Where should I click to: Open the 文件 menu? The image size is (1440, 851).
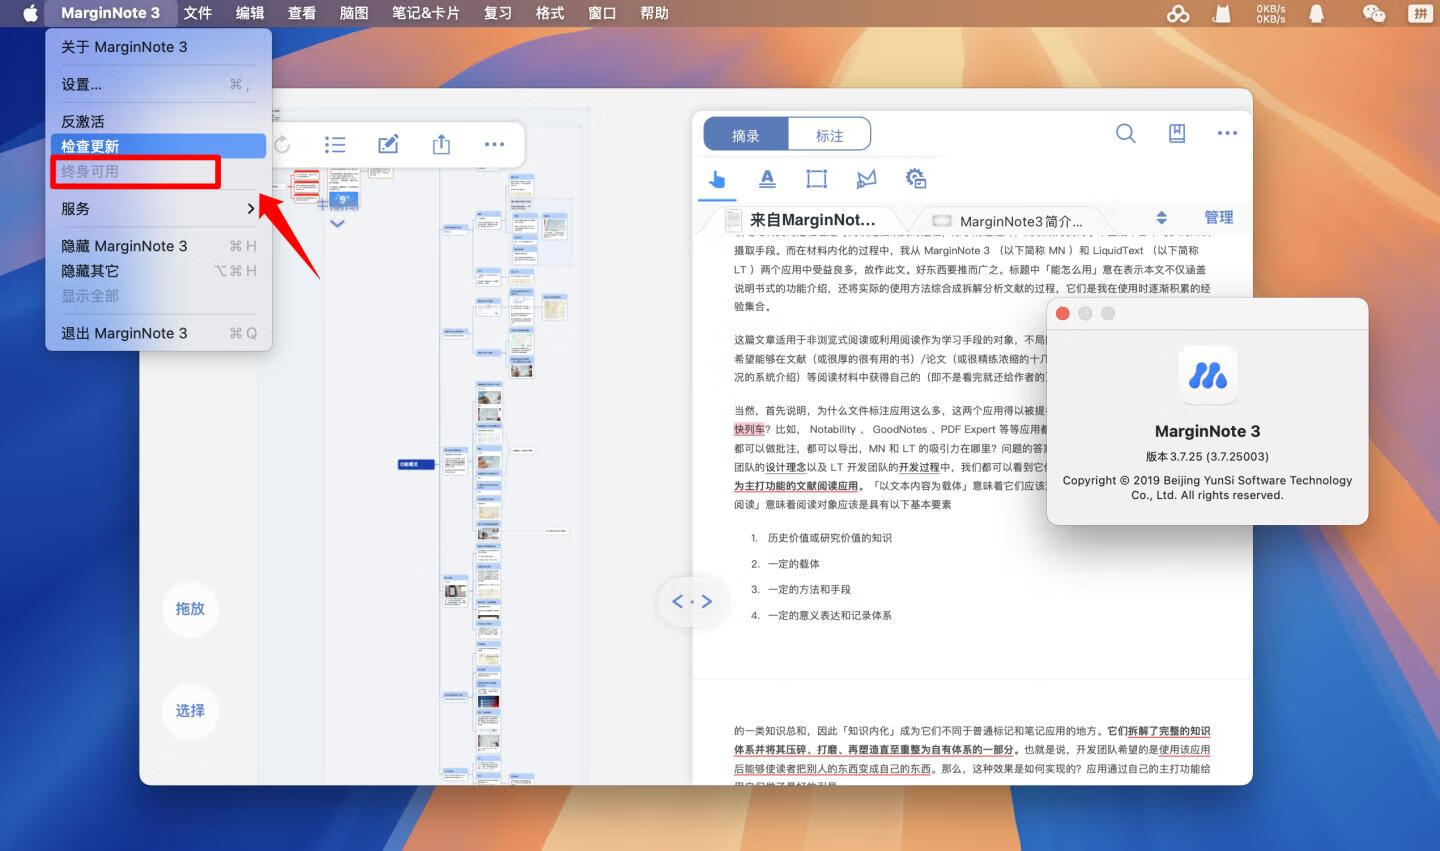click(197, 13)
